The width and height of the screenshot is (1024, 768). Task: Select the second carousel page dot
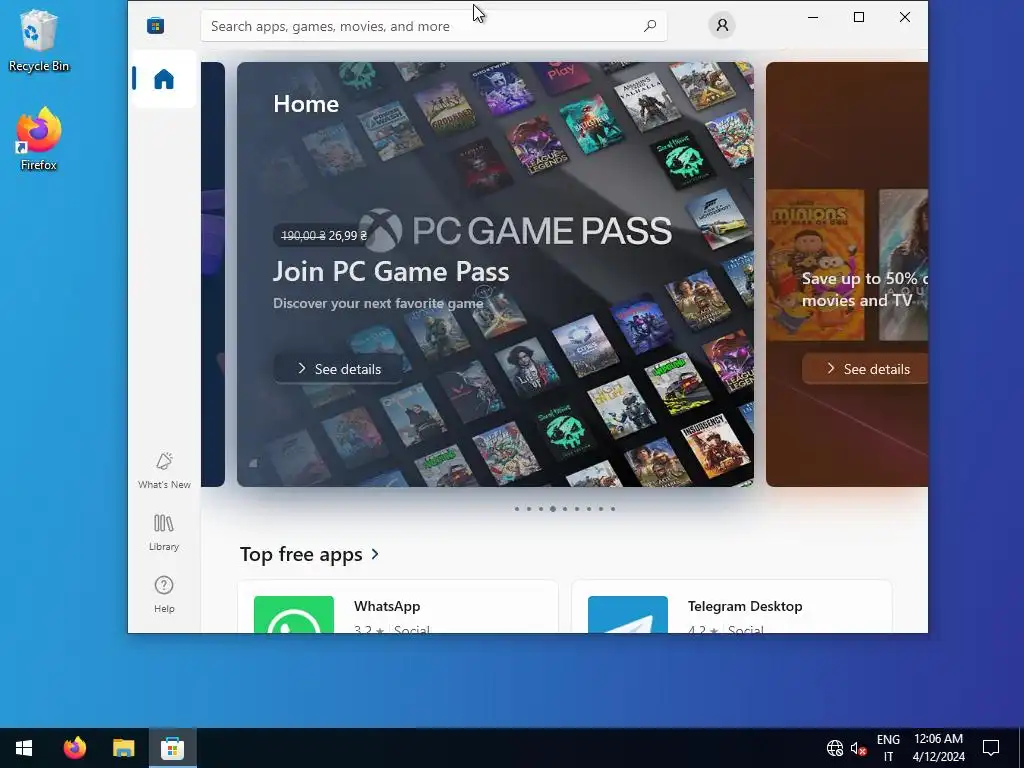[x=529, y=509]
